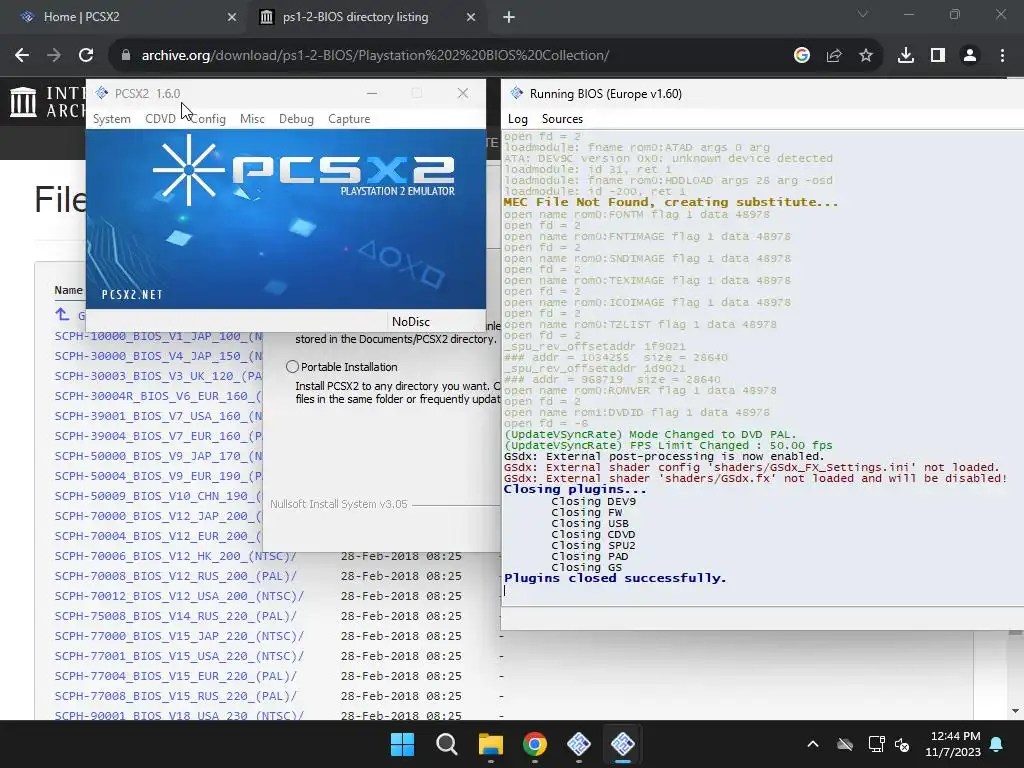
Task: Close the ps1-2-BIOS directory listing tab
Action: point(471,18)
